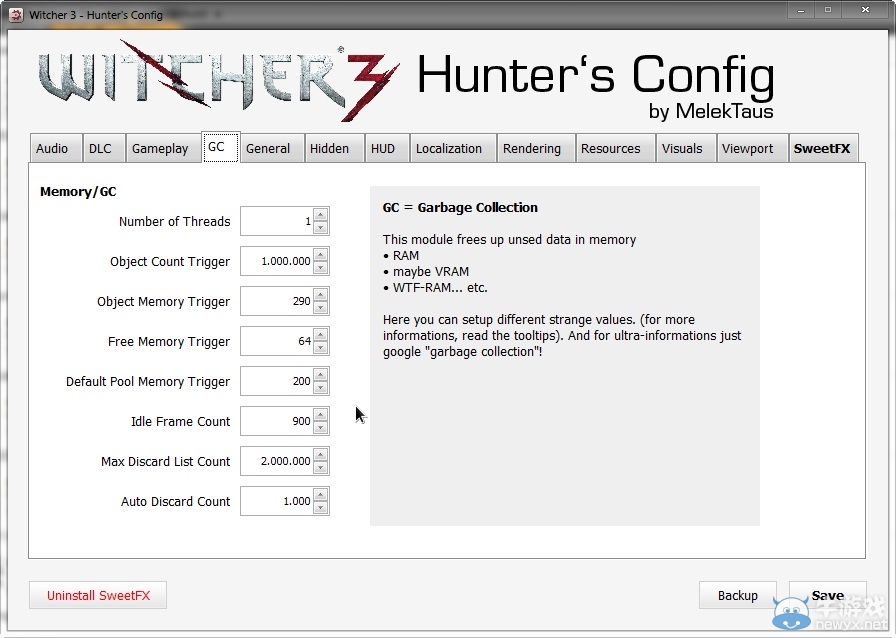Increase Idle Frame Count value
The image size is (896, 638).
pyautogui.click(x=321, y=415)
